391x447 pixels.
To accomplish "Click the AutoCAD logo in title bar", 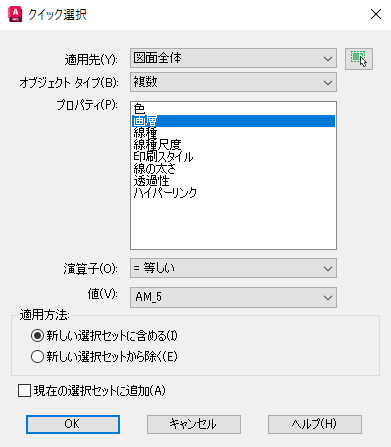I will click(15, 14).
